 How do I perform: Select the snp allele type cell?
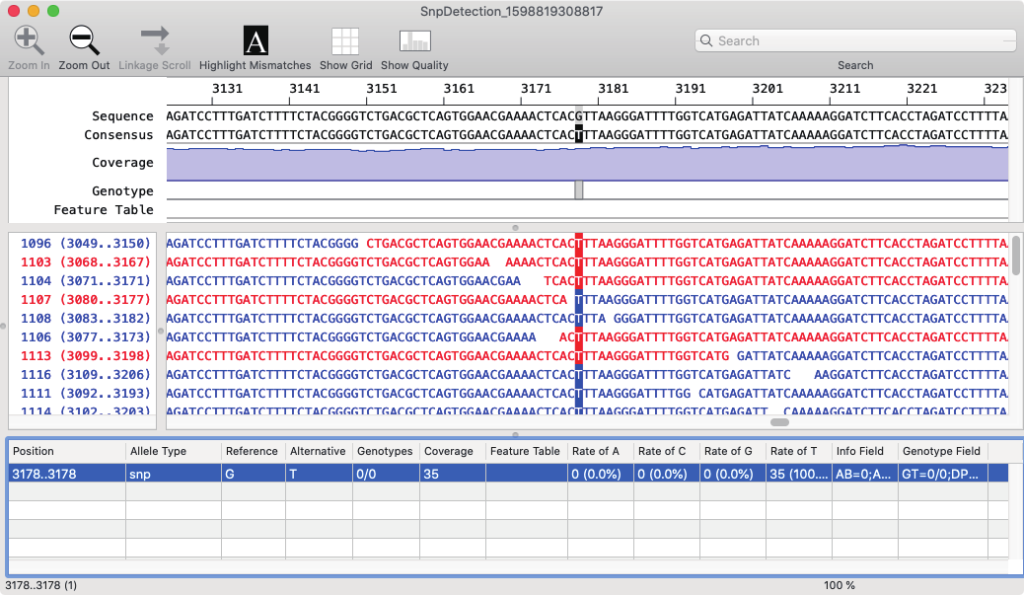(173, 474)
